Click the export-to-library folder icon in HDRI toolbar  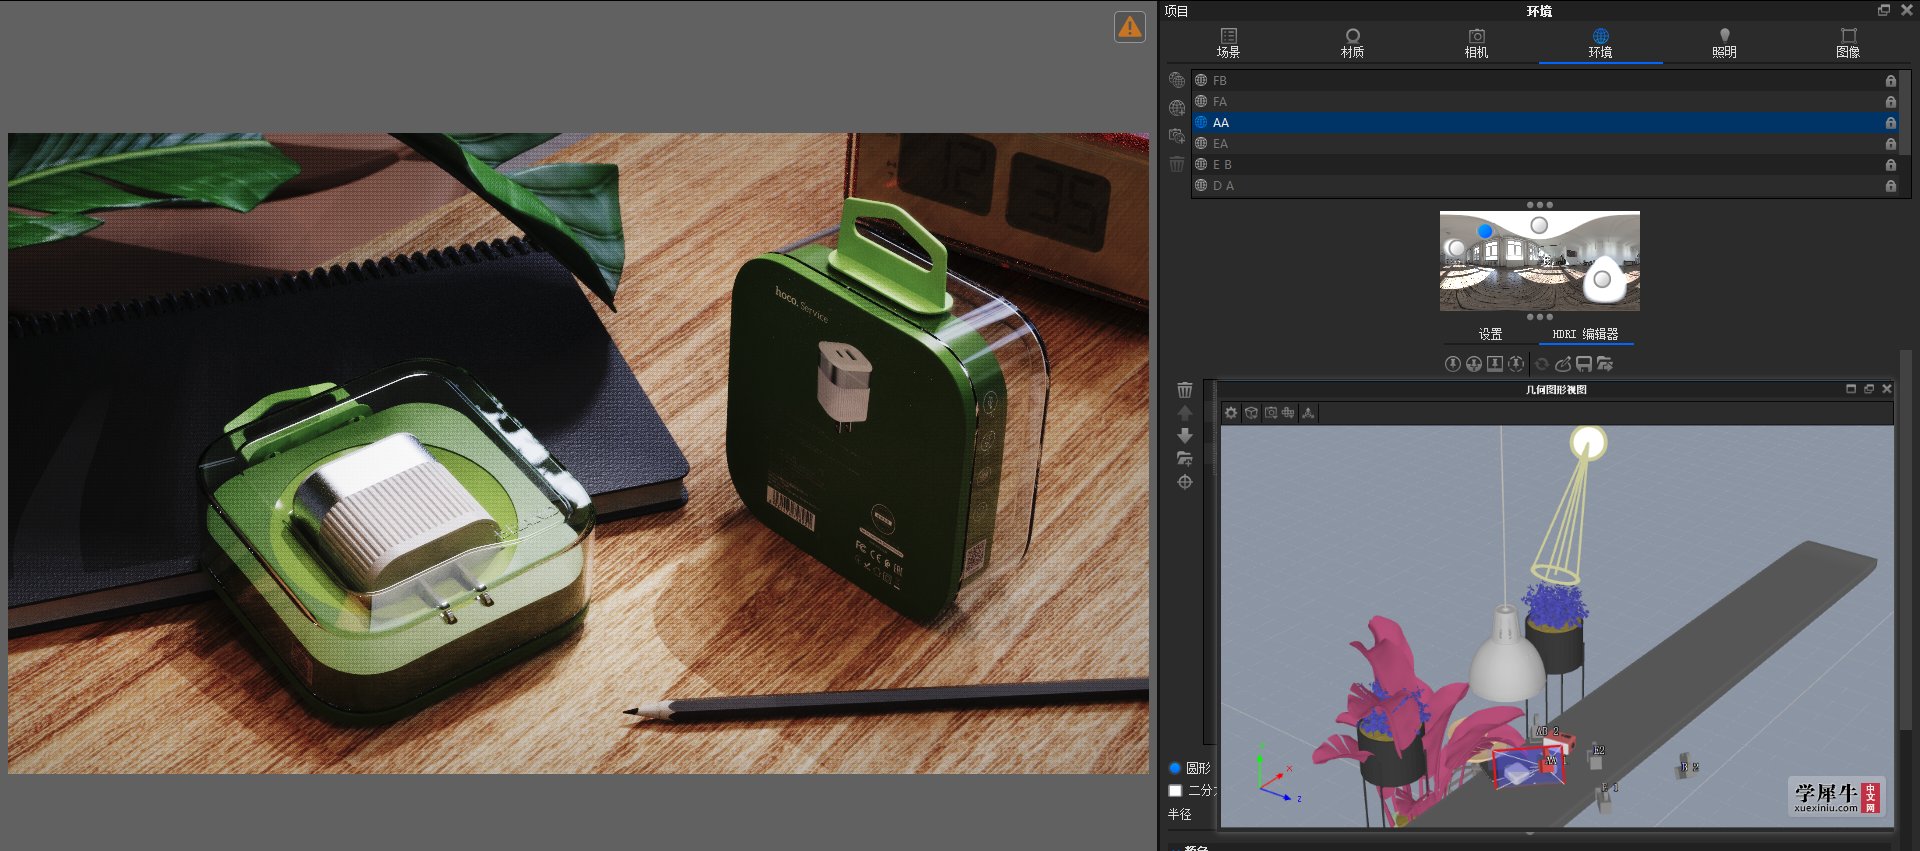point(1605,364)
